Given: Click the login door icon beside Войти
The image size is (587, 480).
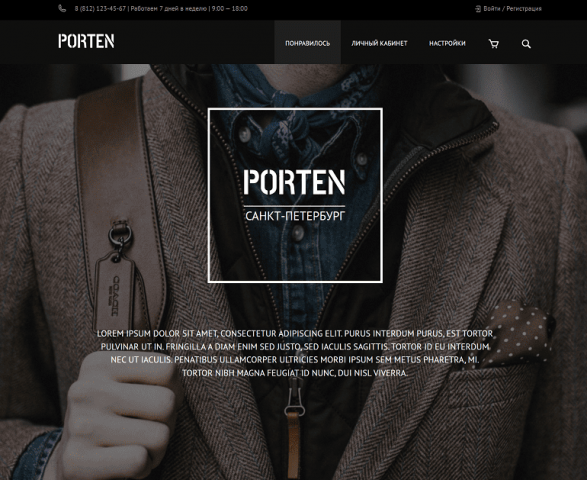Looking at the screenshot, I should coord(478,9).
